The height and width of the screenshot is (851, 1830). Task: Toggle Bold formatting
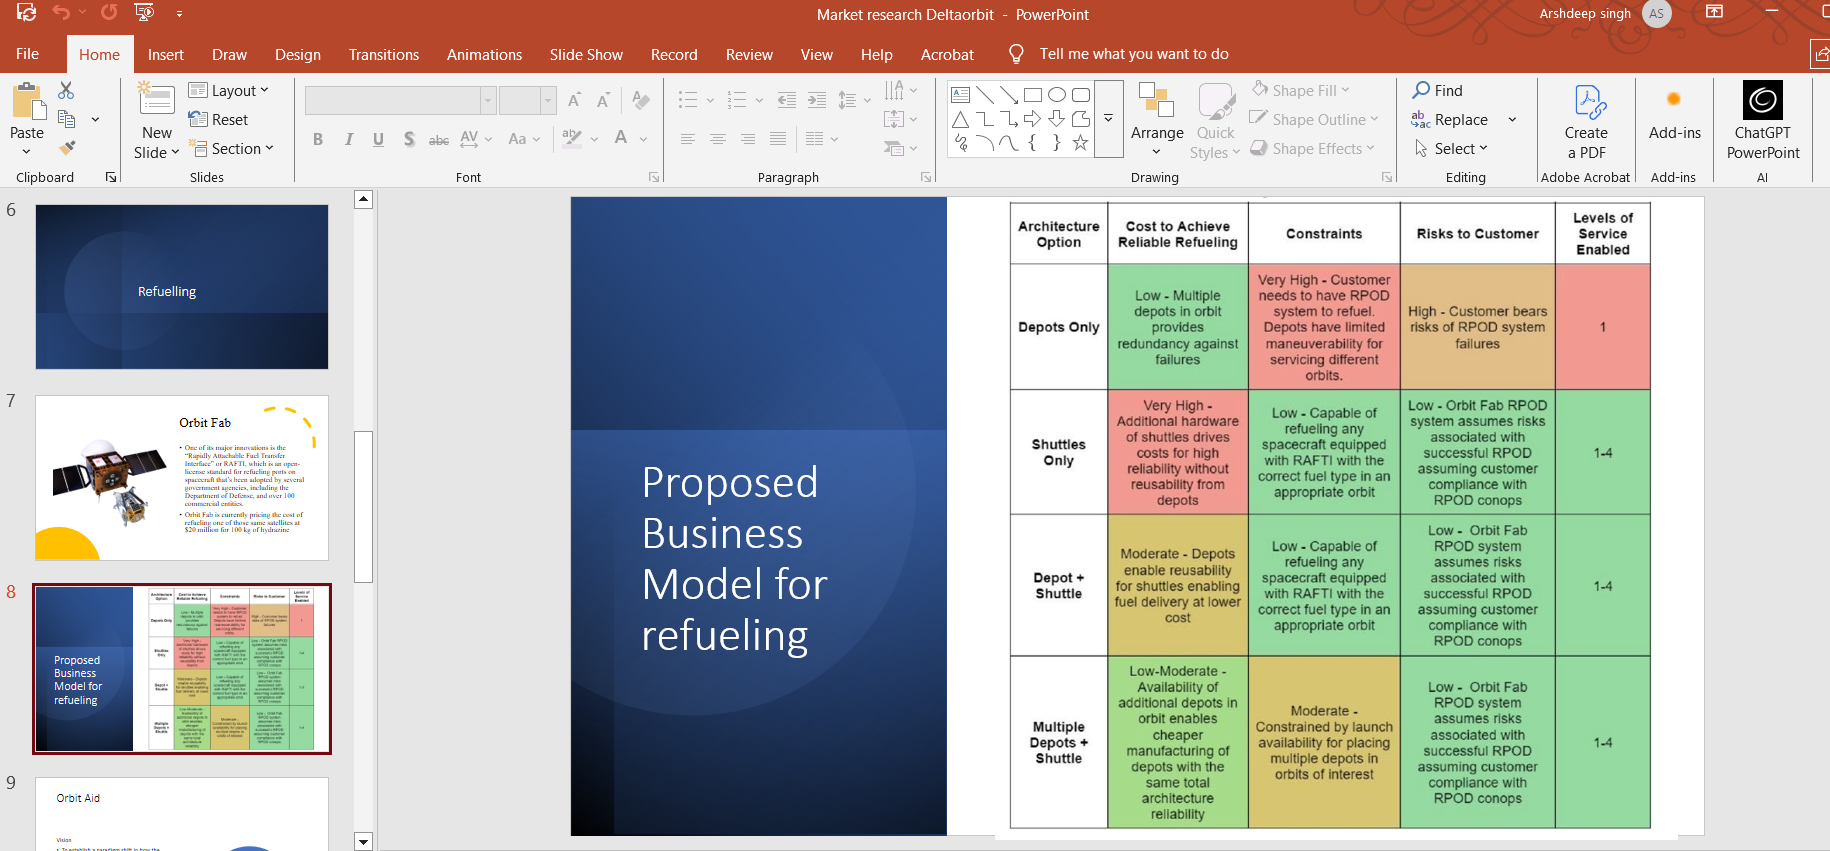pos(318,139)
